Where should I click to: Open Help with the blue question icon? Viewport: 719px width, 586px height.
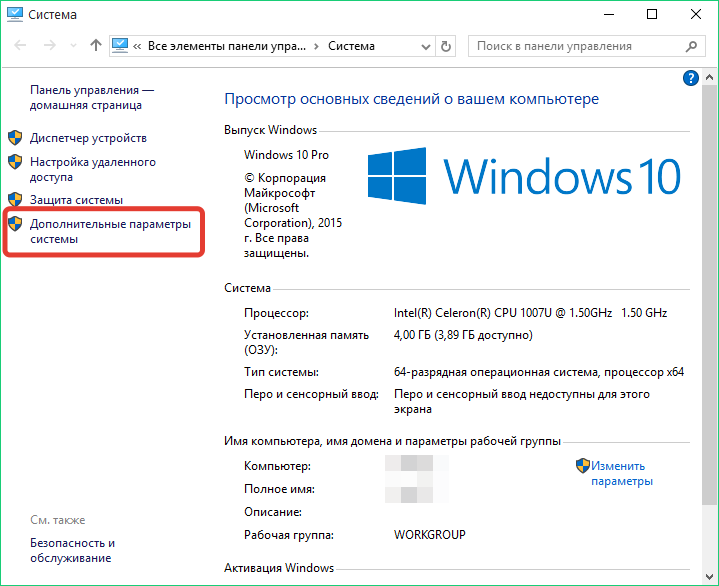[691, 78]
